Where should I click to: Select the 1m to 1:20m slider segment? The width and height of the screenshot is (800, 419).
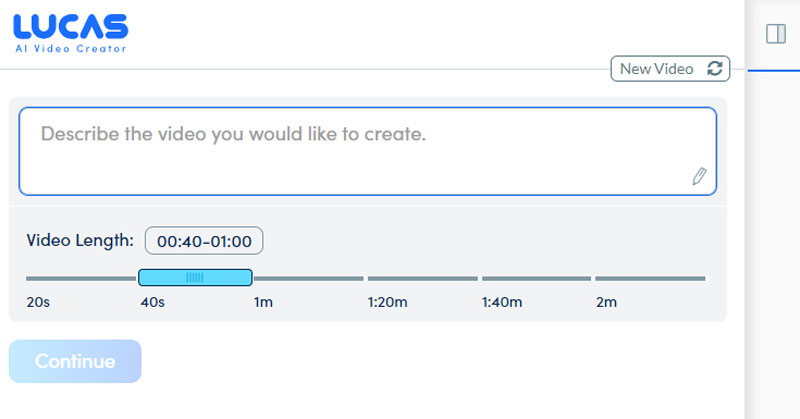tap(309, 279)
